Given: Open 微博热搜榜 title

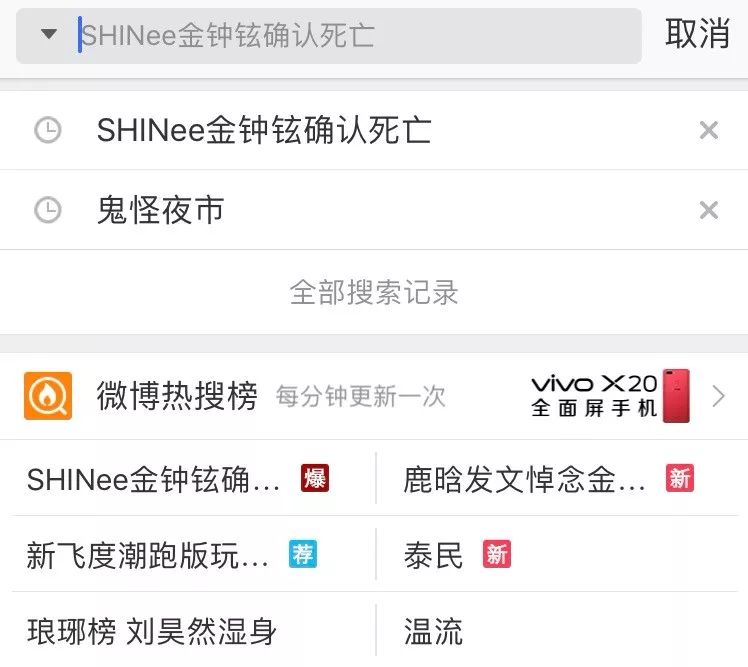Looking at the screenshot, I should pyautogui.click(x=177, y=396).
